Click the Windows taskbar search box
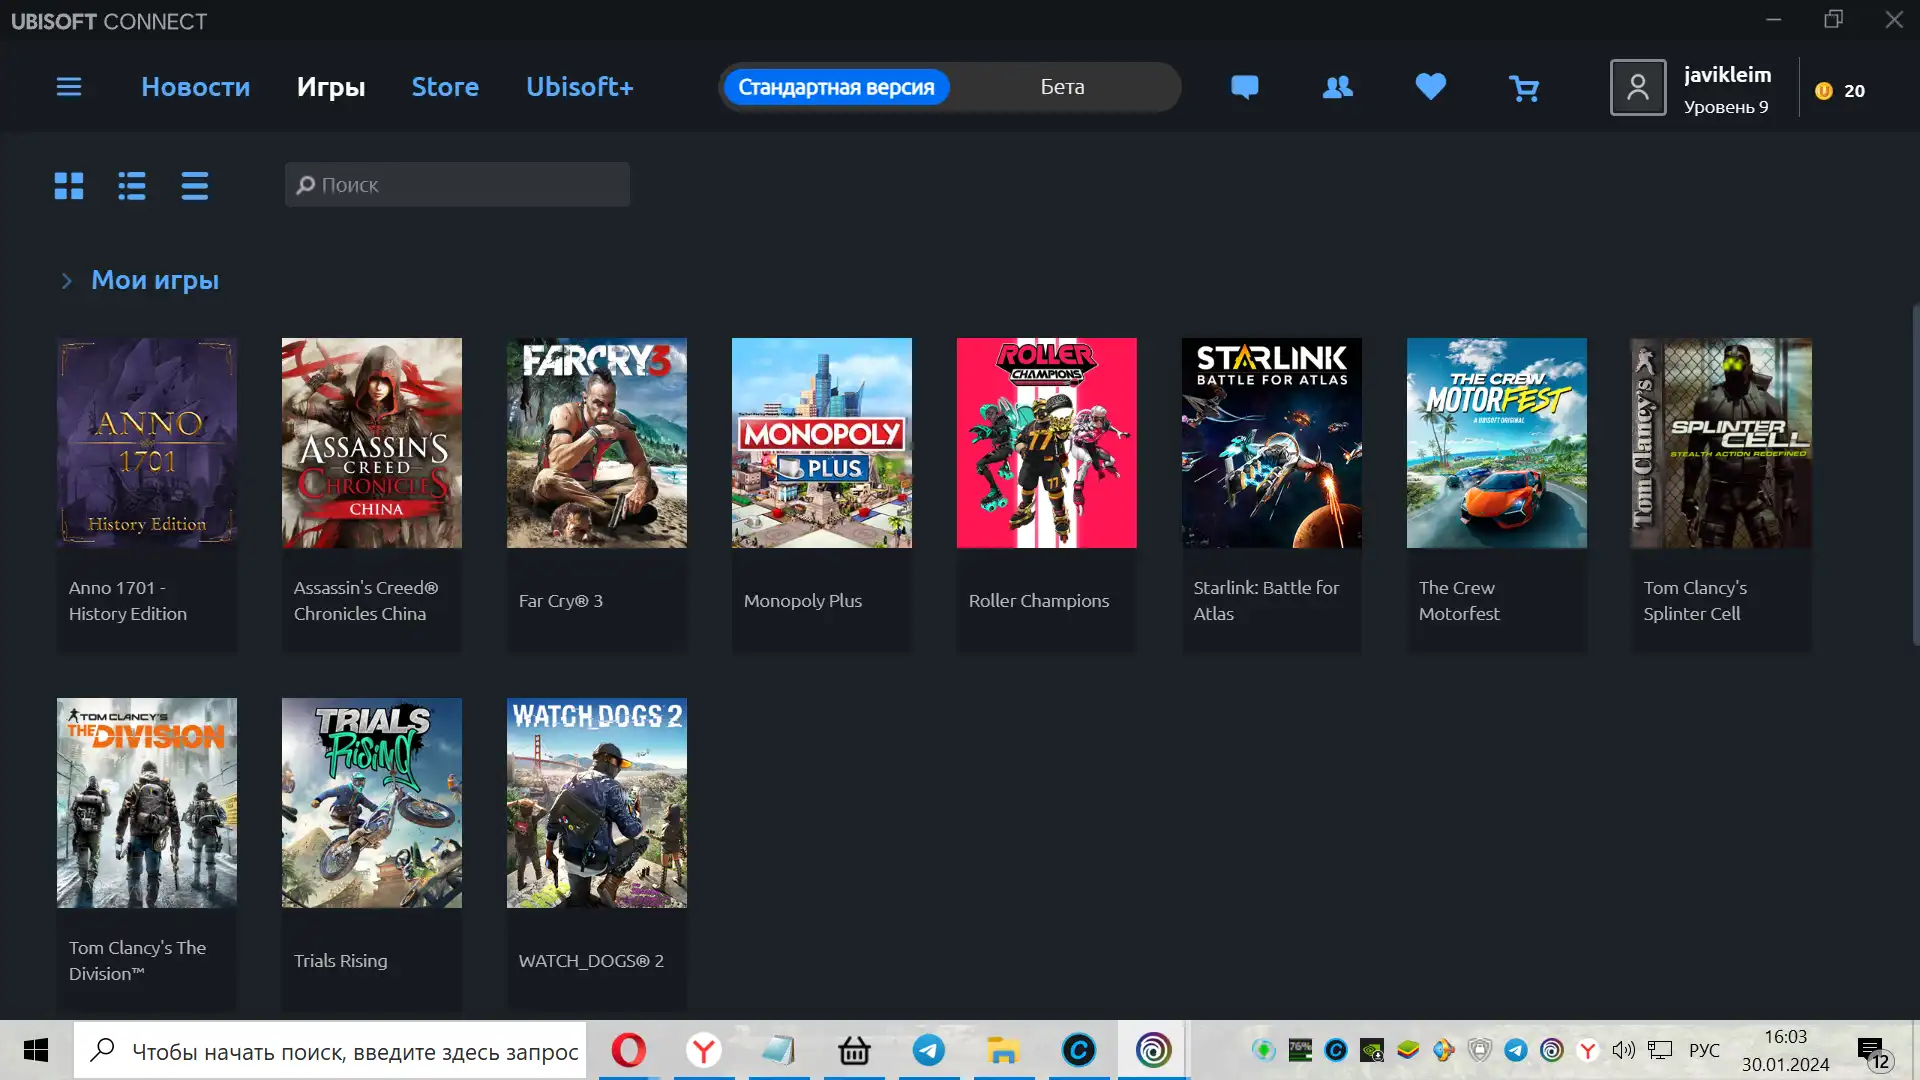The image size is (1920, 1080). [330, 1051]
